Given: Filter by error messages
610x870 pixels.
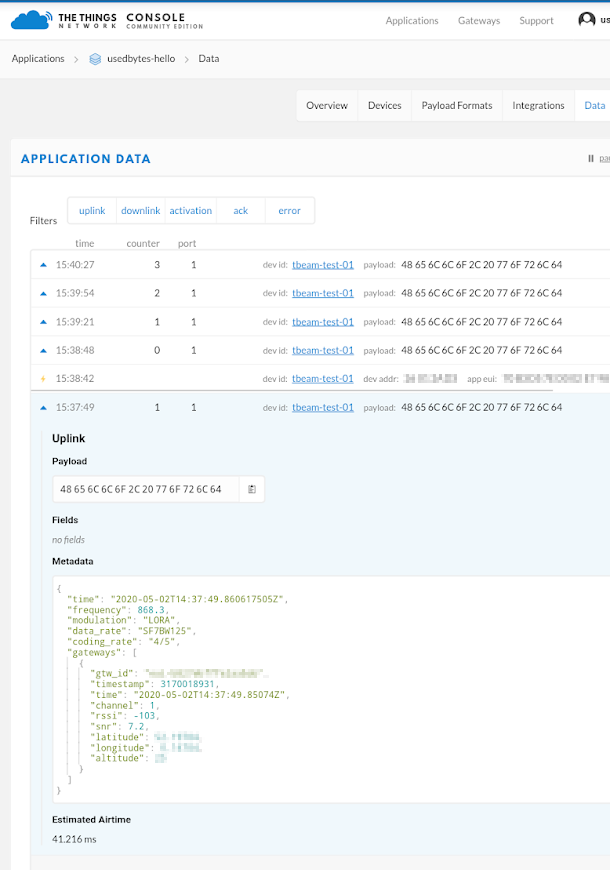Looking at the screenshot, I should click(x=289, y=211).
